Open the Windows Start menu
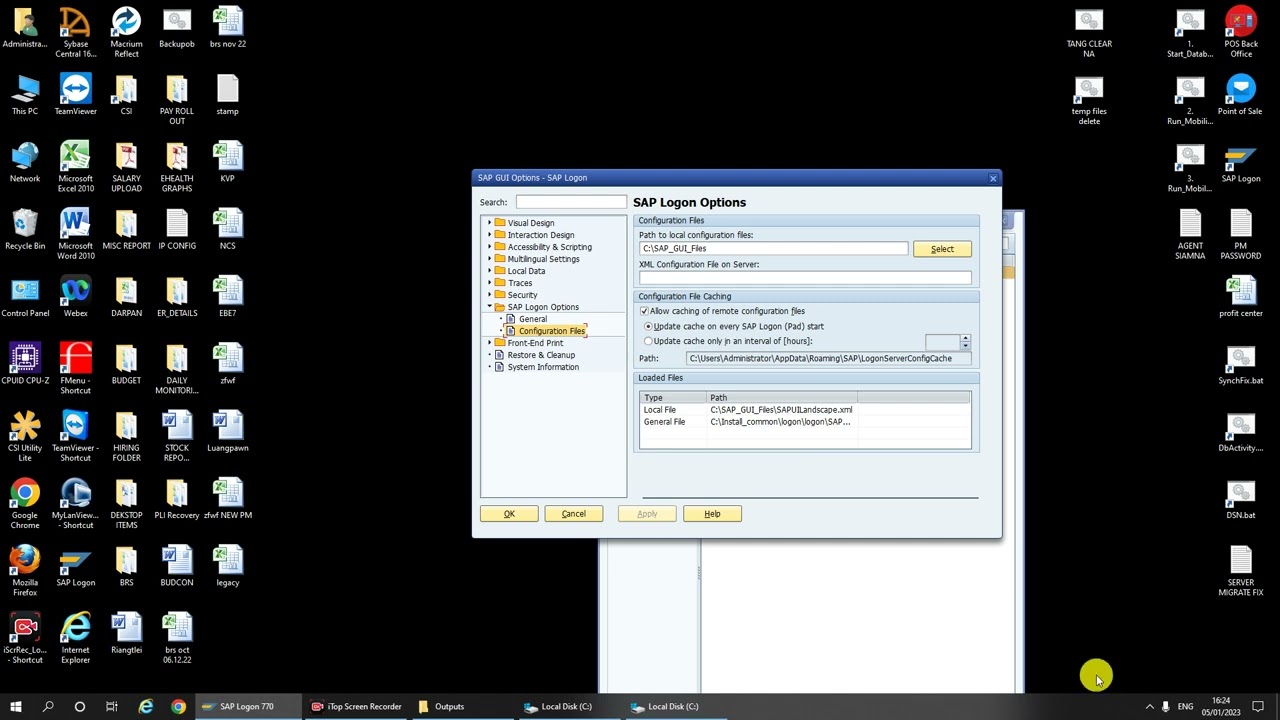The width and height of the screenshot is (1280, 720). [x=16, y=707]
